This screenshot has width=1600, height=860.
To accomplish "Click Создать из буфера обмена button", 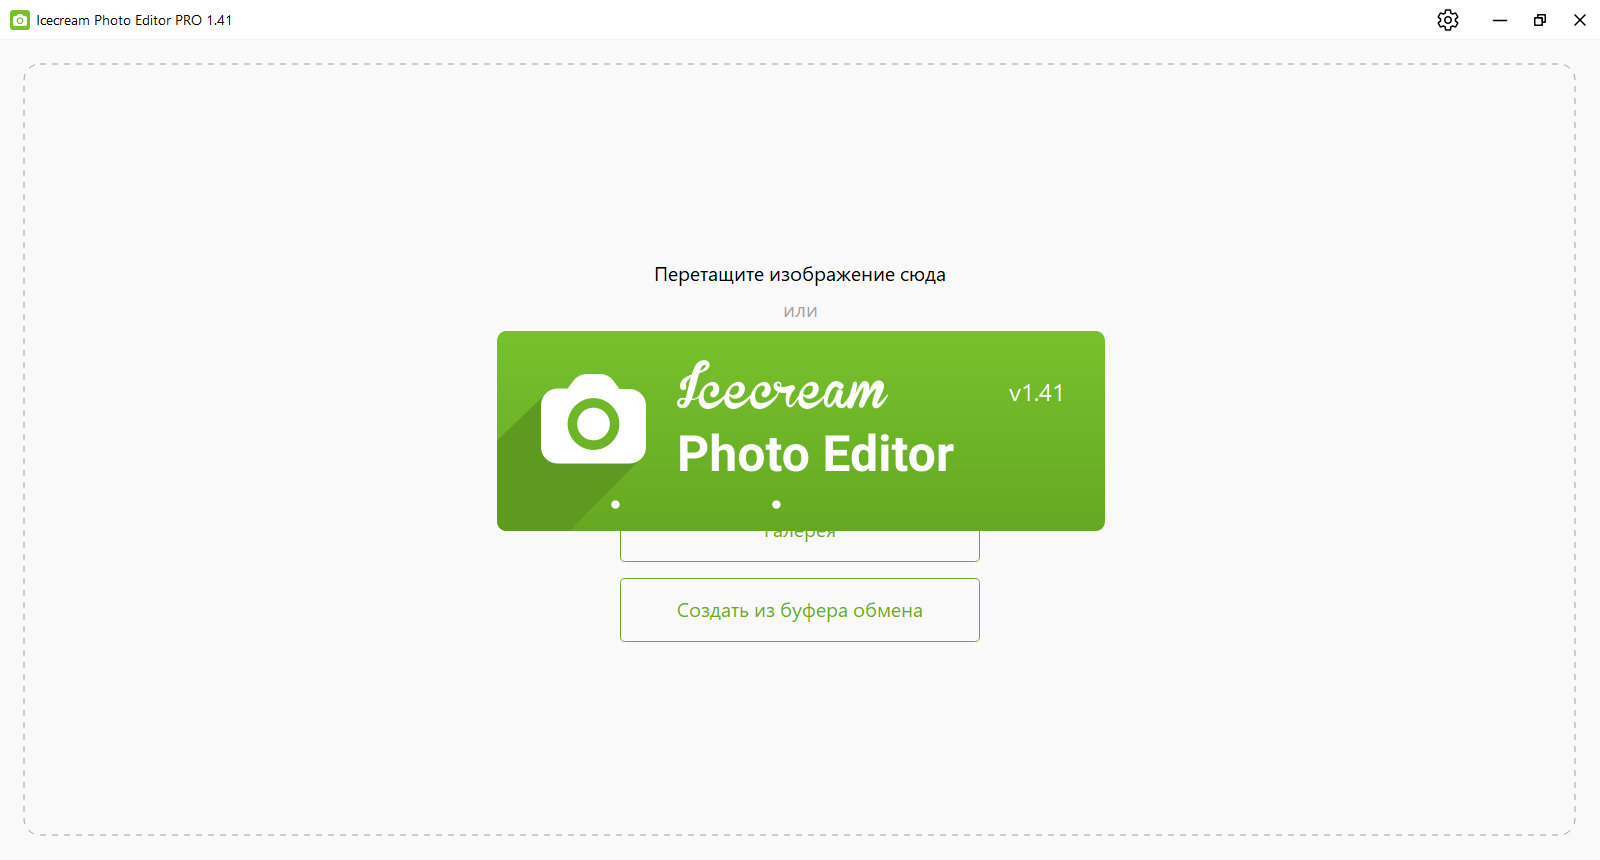I will click(800, 610).
